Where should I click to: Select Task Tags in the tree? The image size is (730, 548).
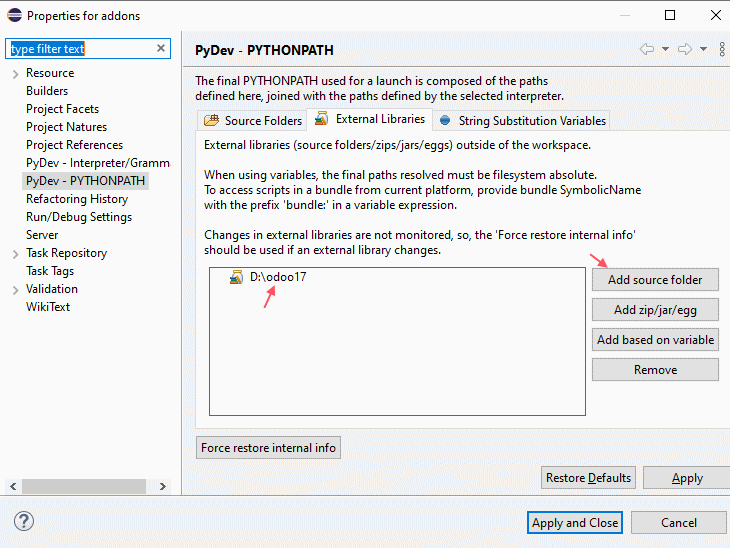coord(50,271)
